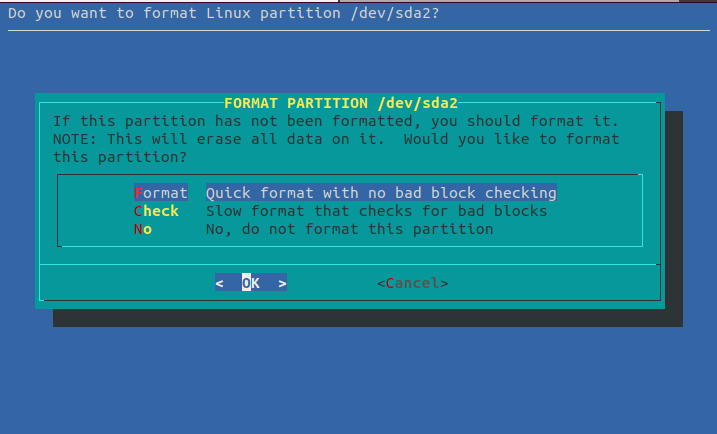Click the left angle bracket of OK
717x434 pixels.
pyautogui.click(x=220, y=283)
